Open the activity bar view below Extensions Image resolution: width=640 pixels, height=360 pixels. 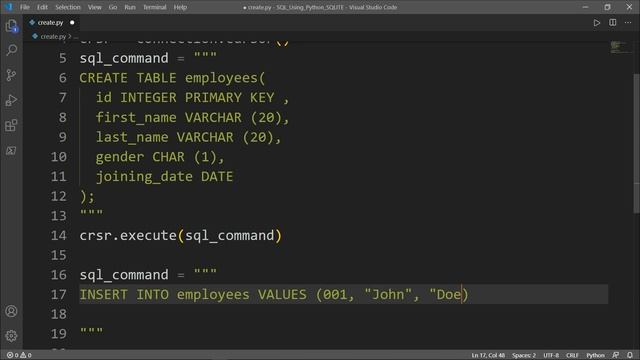(11, 151)
